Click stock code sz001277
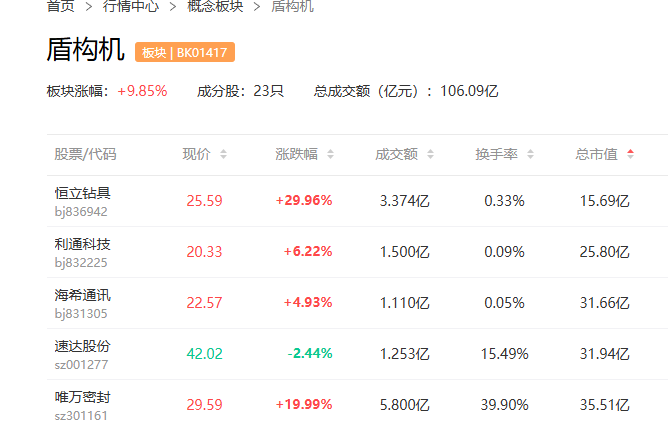The image size is (668, 429). [81, 365]
